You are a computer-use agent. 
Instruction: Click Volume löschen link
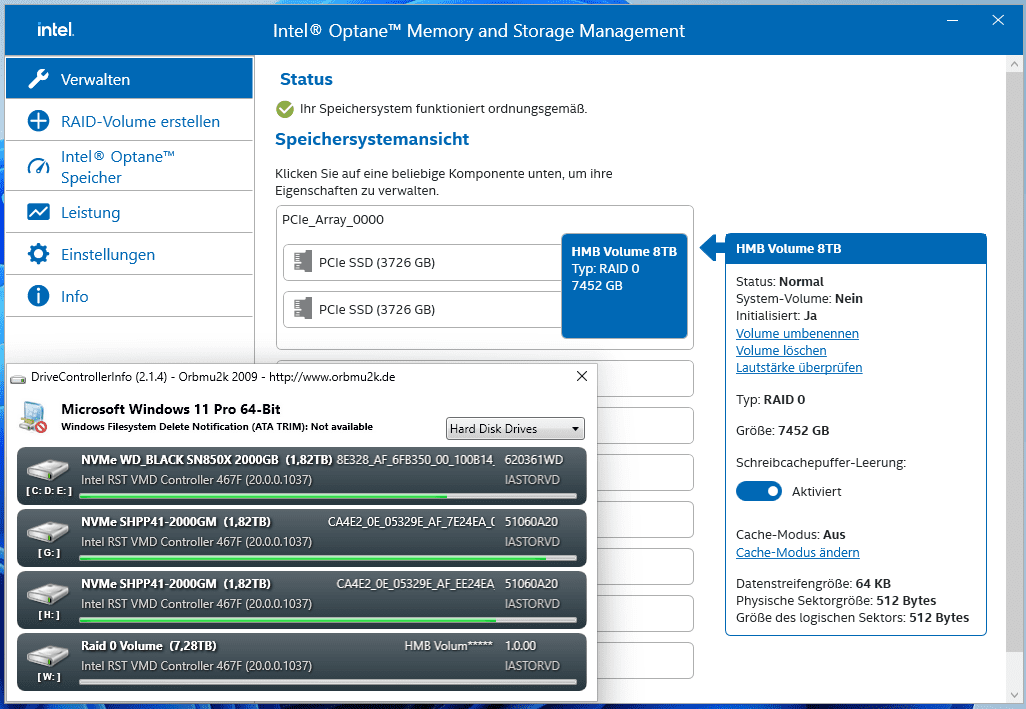click(x=781, y=351)
